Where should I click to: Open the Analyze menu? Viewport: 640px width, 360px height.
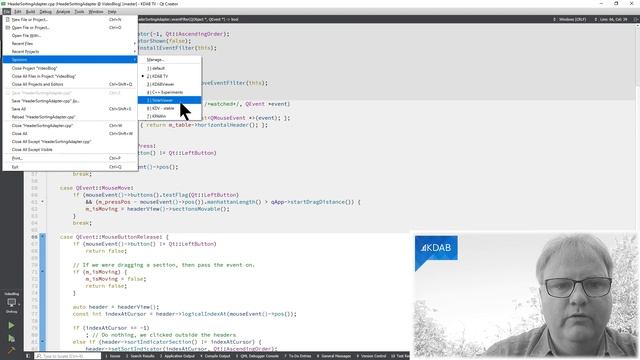(63, 11)
